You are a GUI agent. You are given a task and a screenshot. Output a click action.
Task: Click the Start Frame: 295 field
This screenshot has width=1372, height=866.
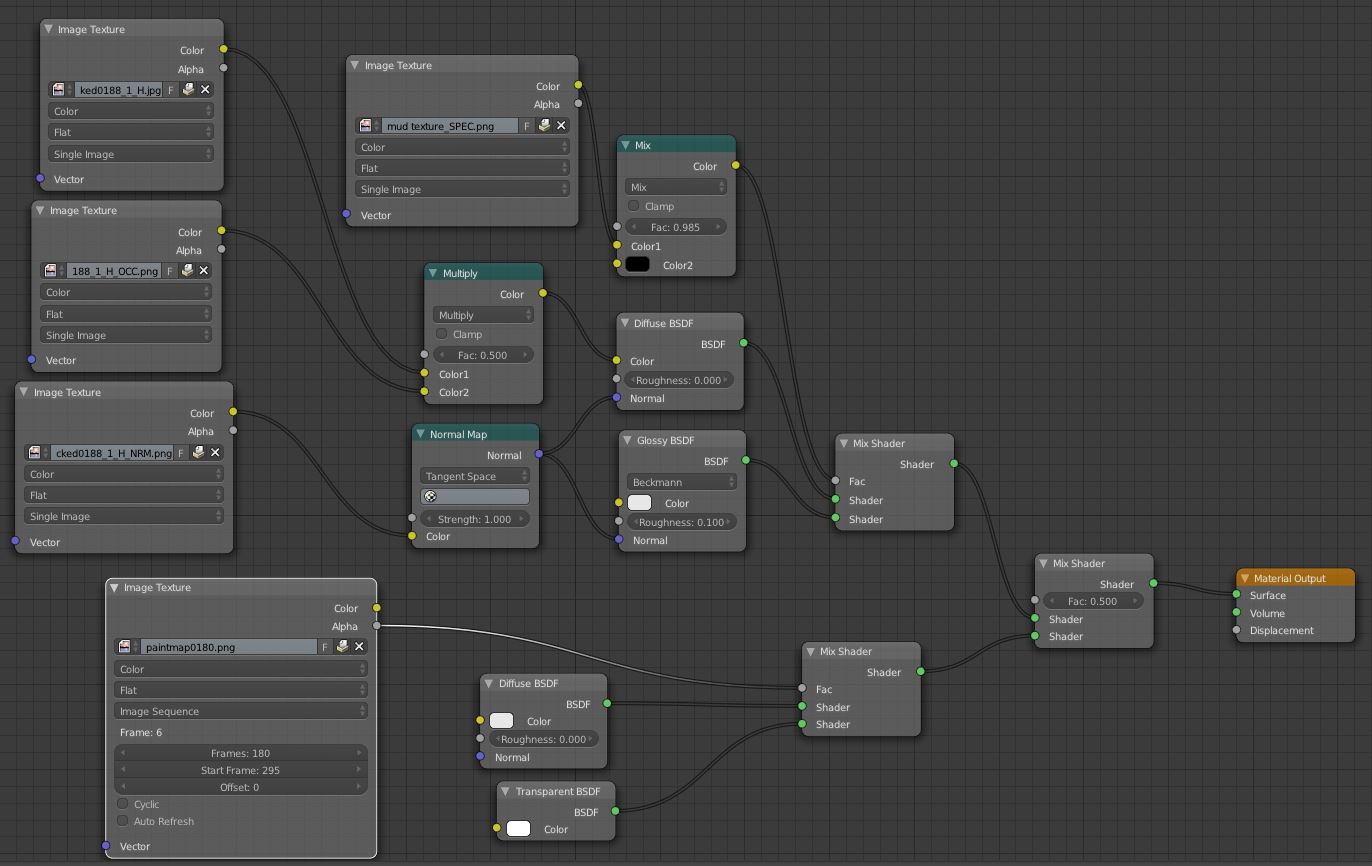(x=241, y=770)
